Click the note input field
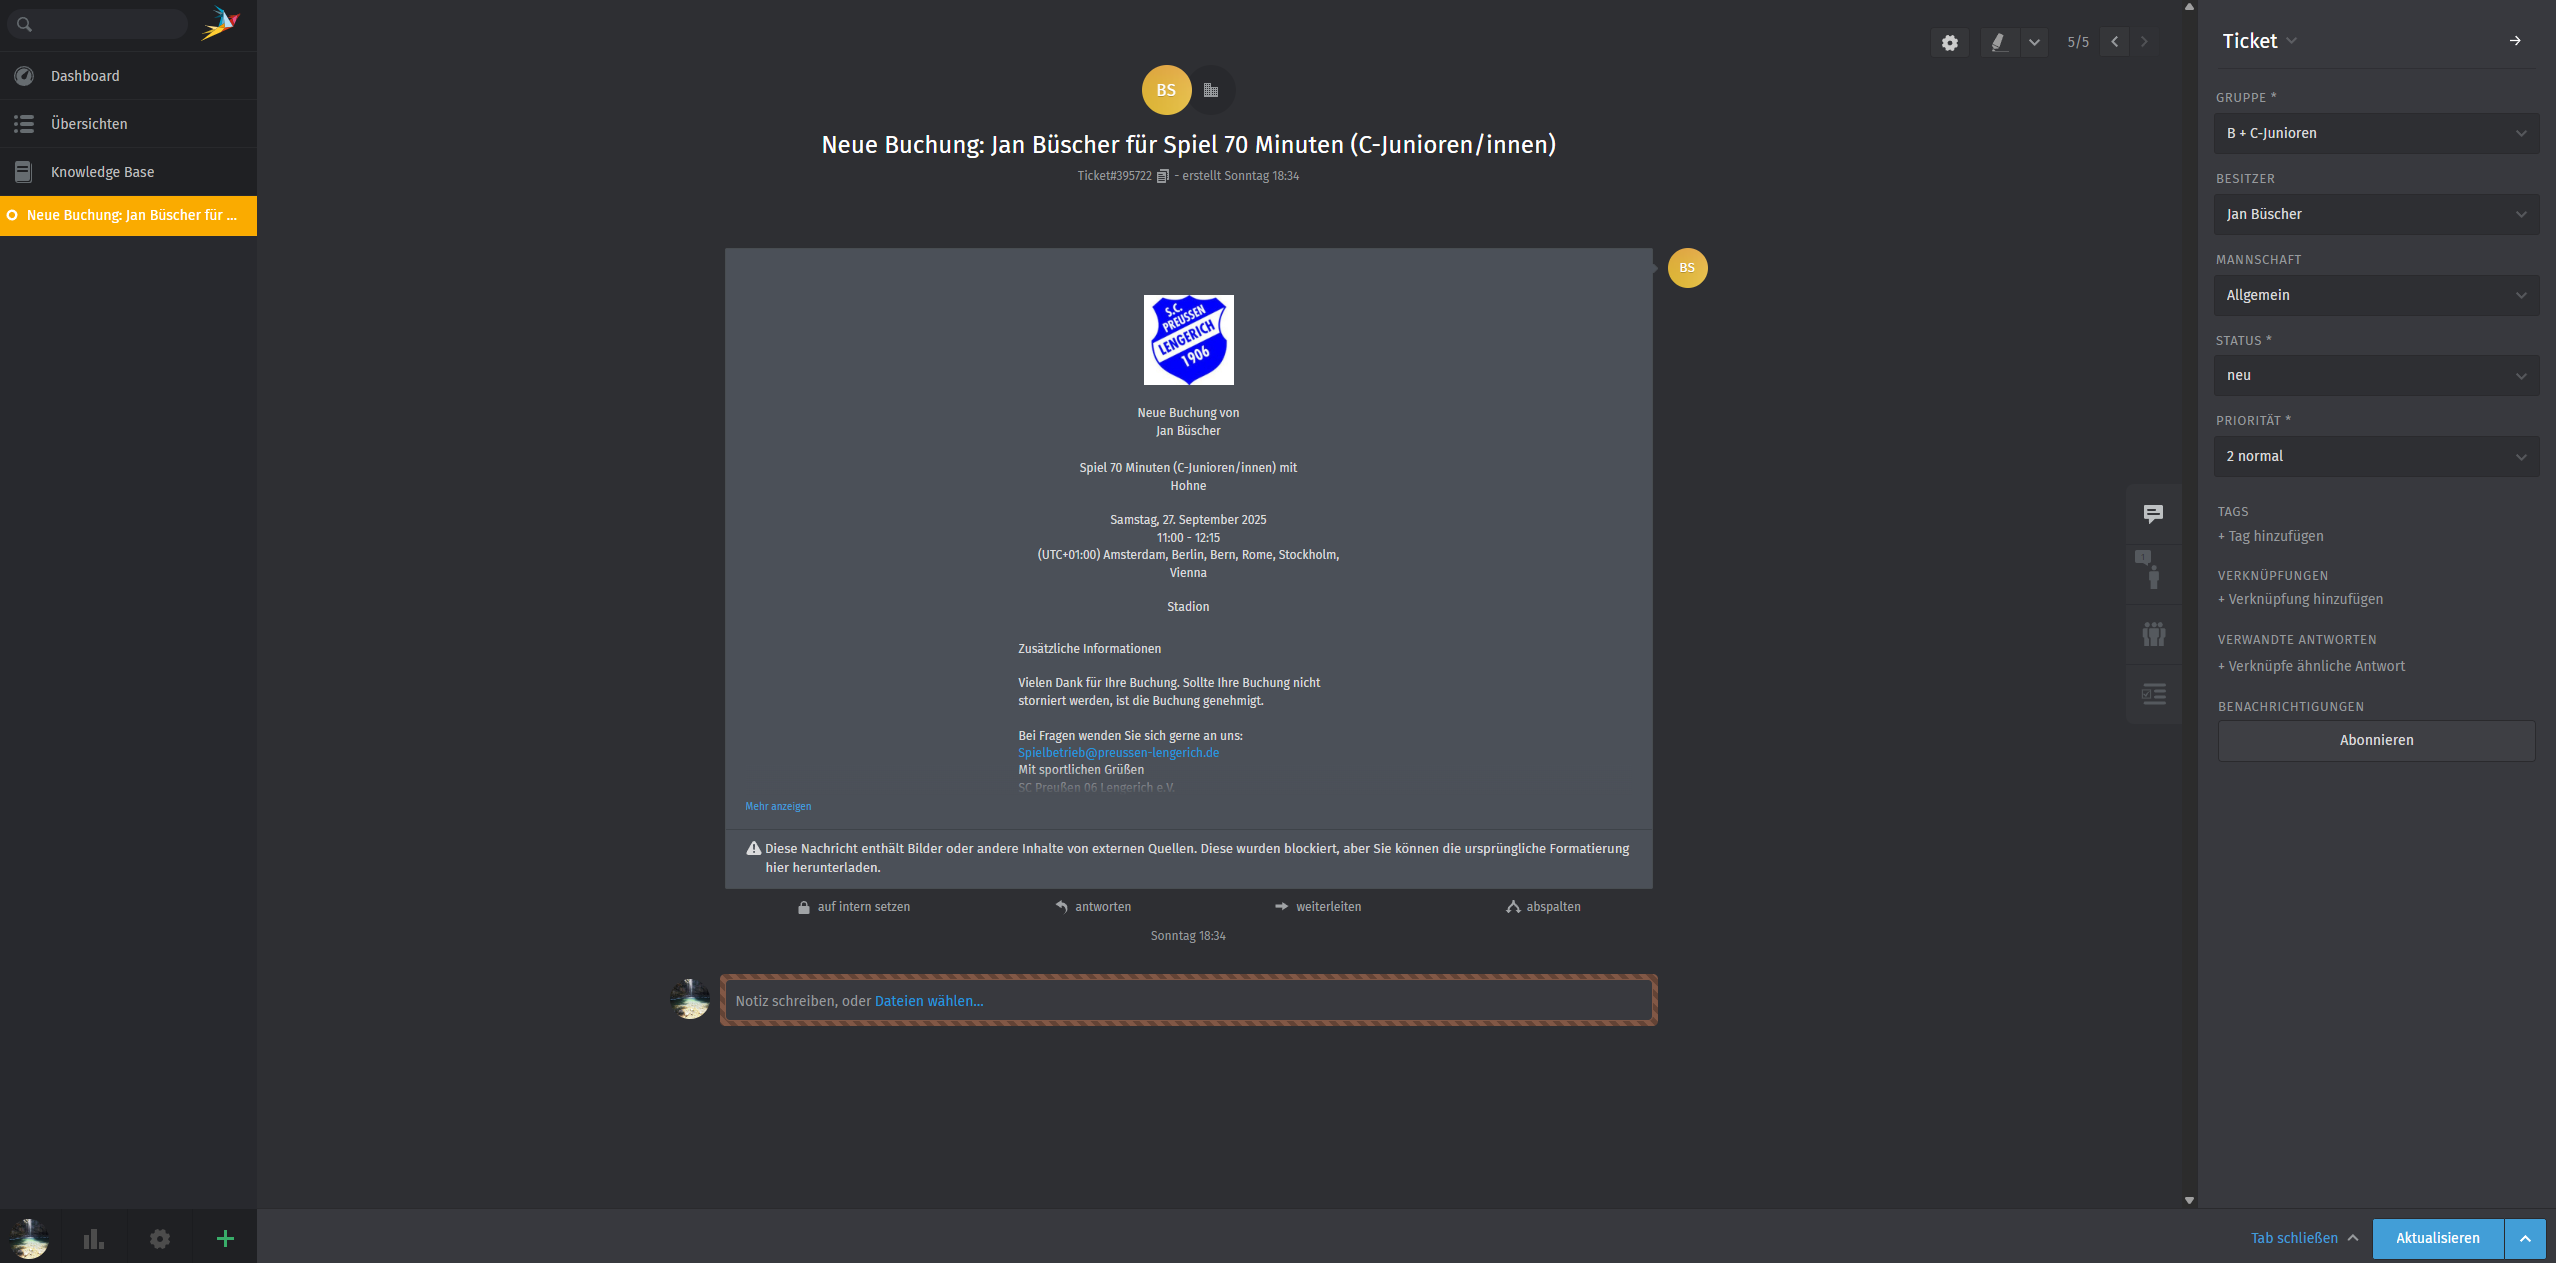 1300,1001
